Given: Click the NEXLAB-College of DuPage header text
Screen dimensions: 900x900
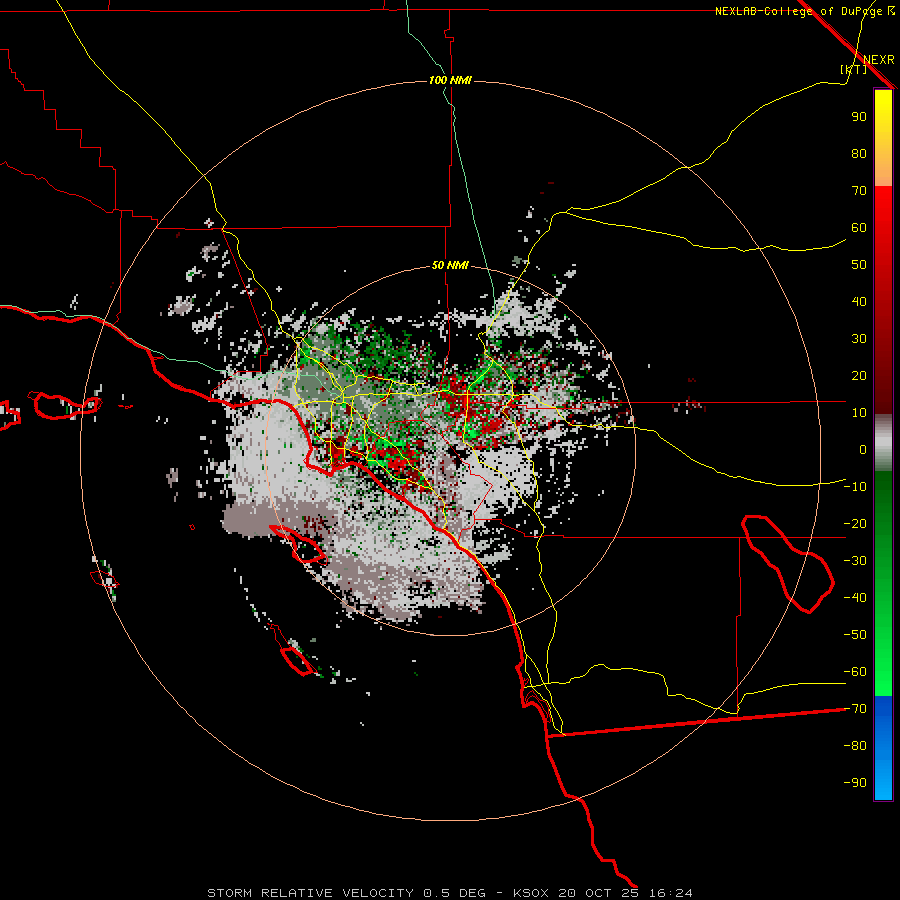Looking at the screenshot, I should click(804, 11).
